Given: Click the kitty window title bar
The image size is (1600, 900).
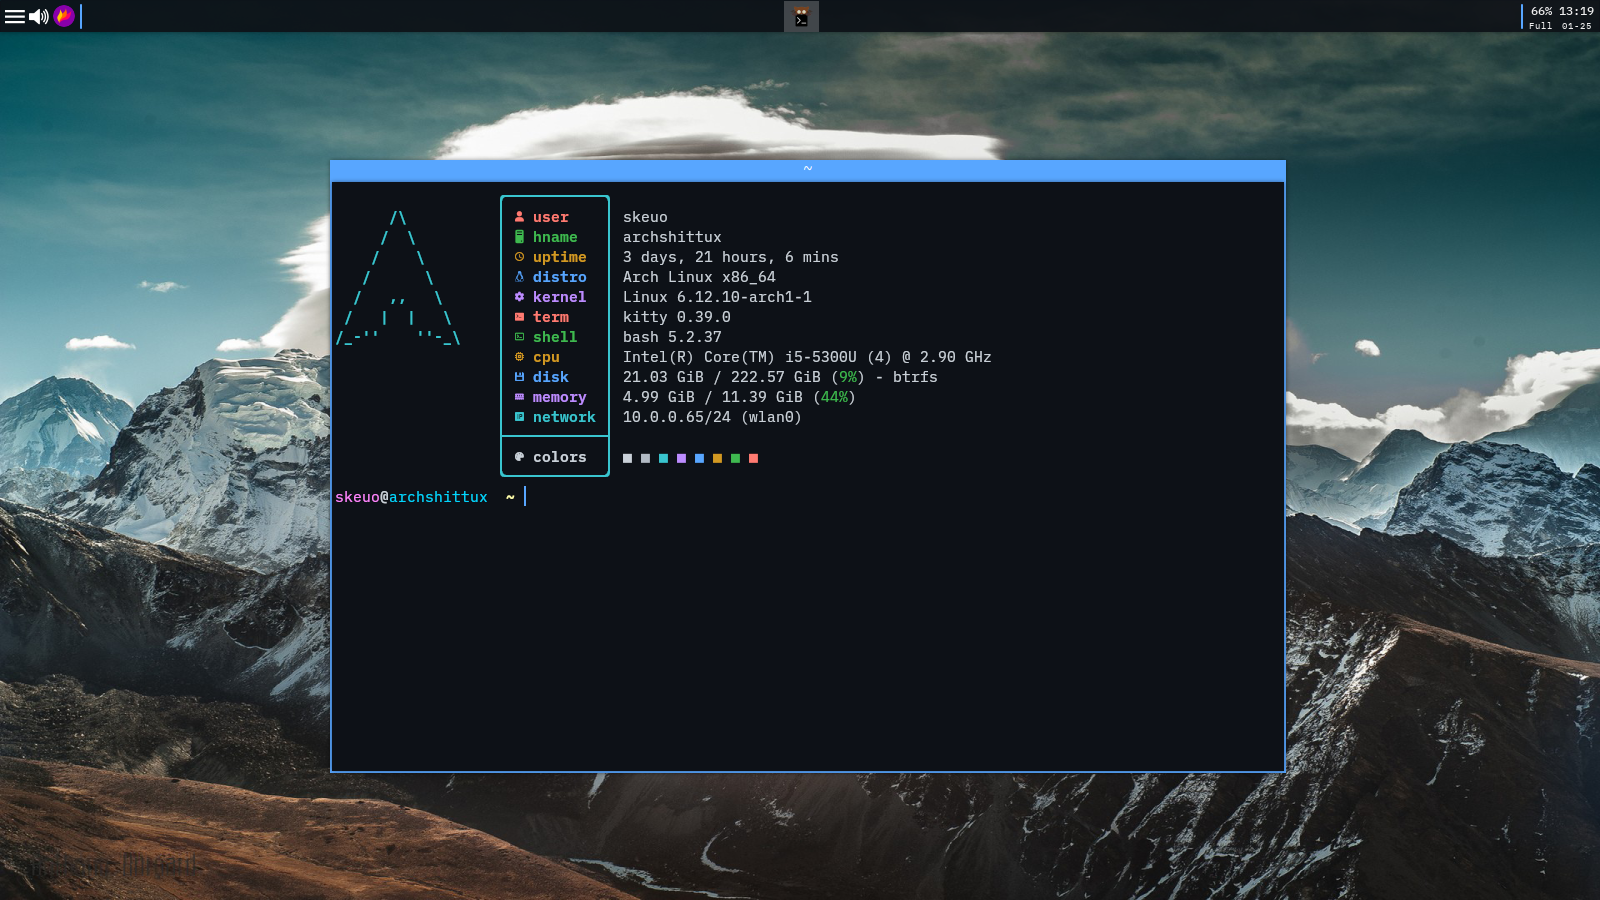Looking at the screenshot, I should click(807, 170).
